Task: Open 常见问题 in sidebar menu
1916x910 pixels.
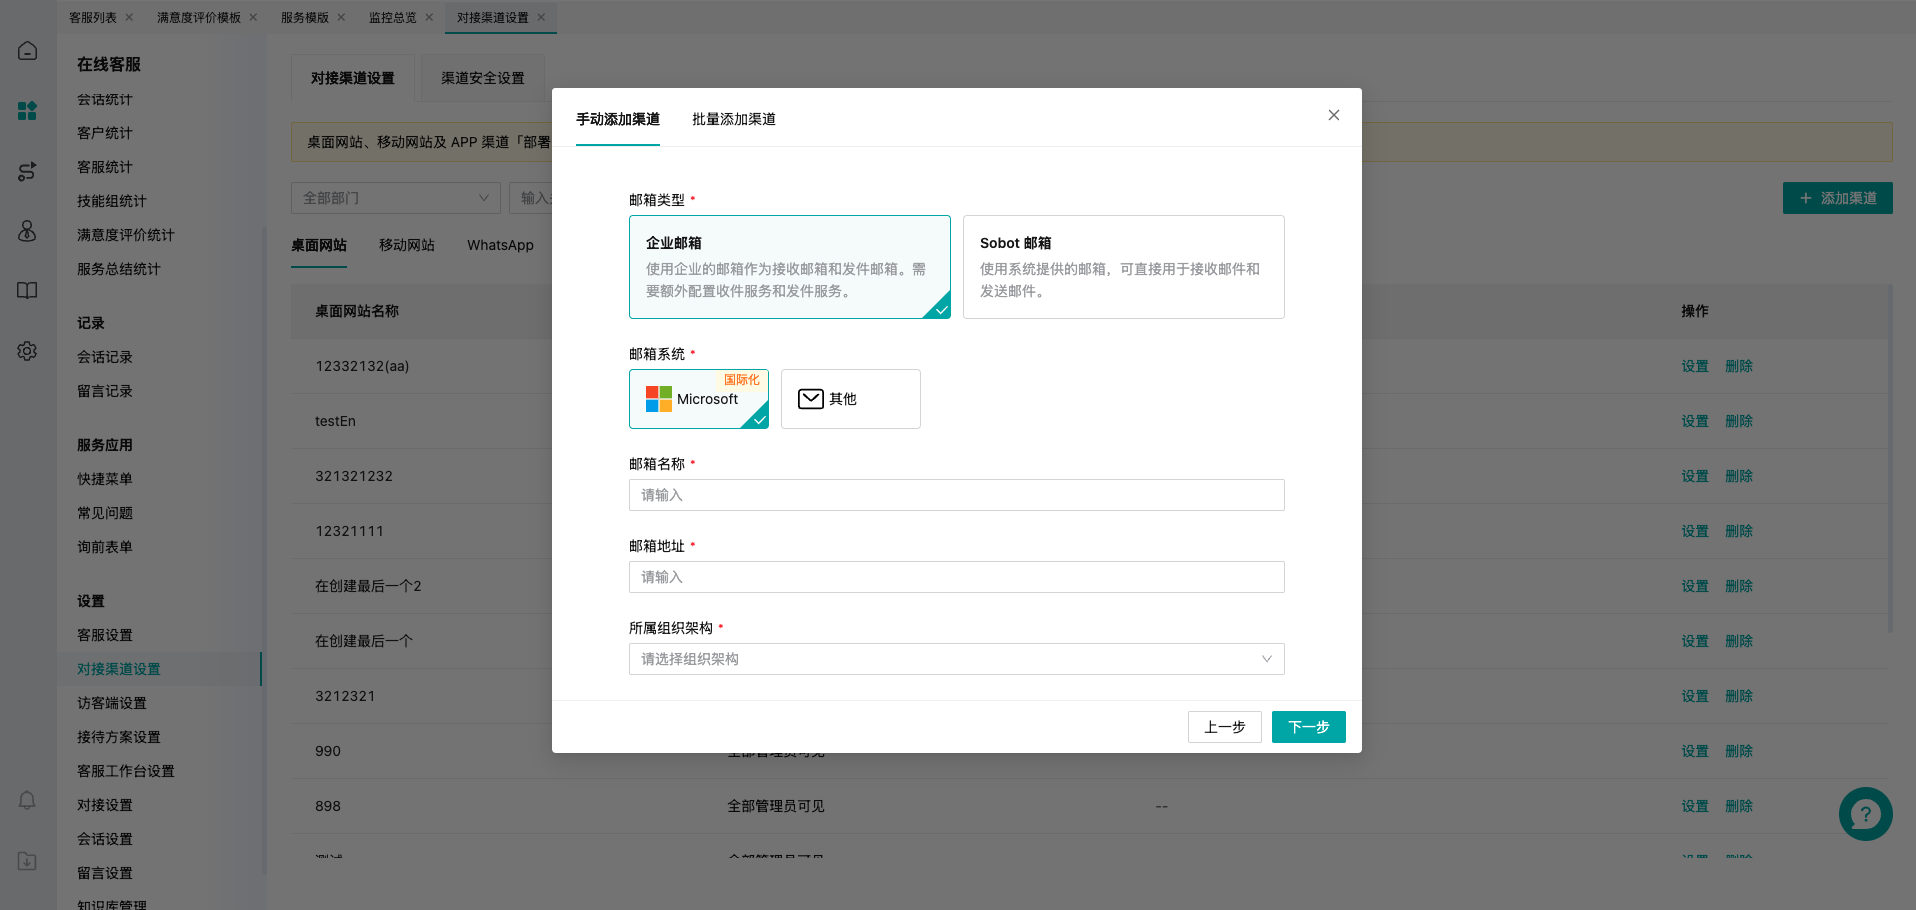Action: 105,513
